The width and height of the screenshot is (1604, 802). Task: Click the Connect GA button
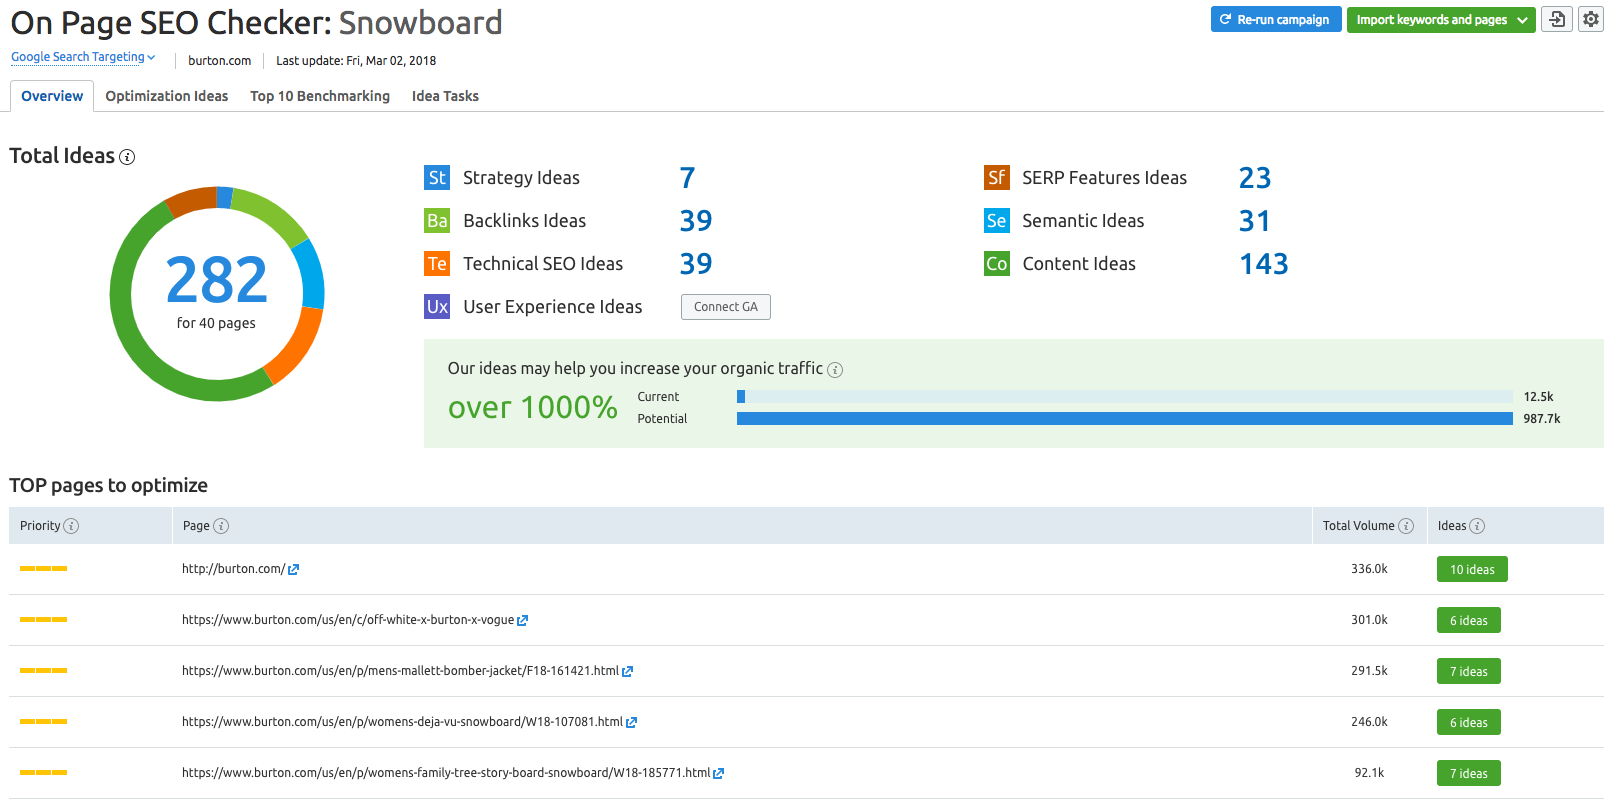(x=725, y=307)
